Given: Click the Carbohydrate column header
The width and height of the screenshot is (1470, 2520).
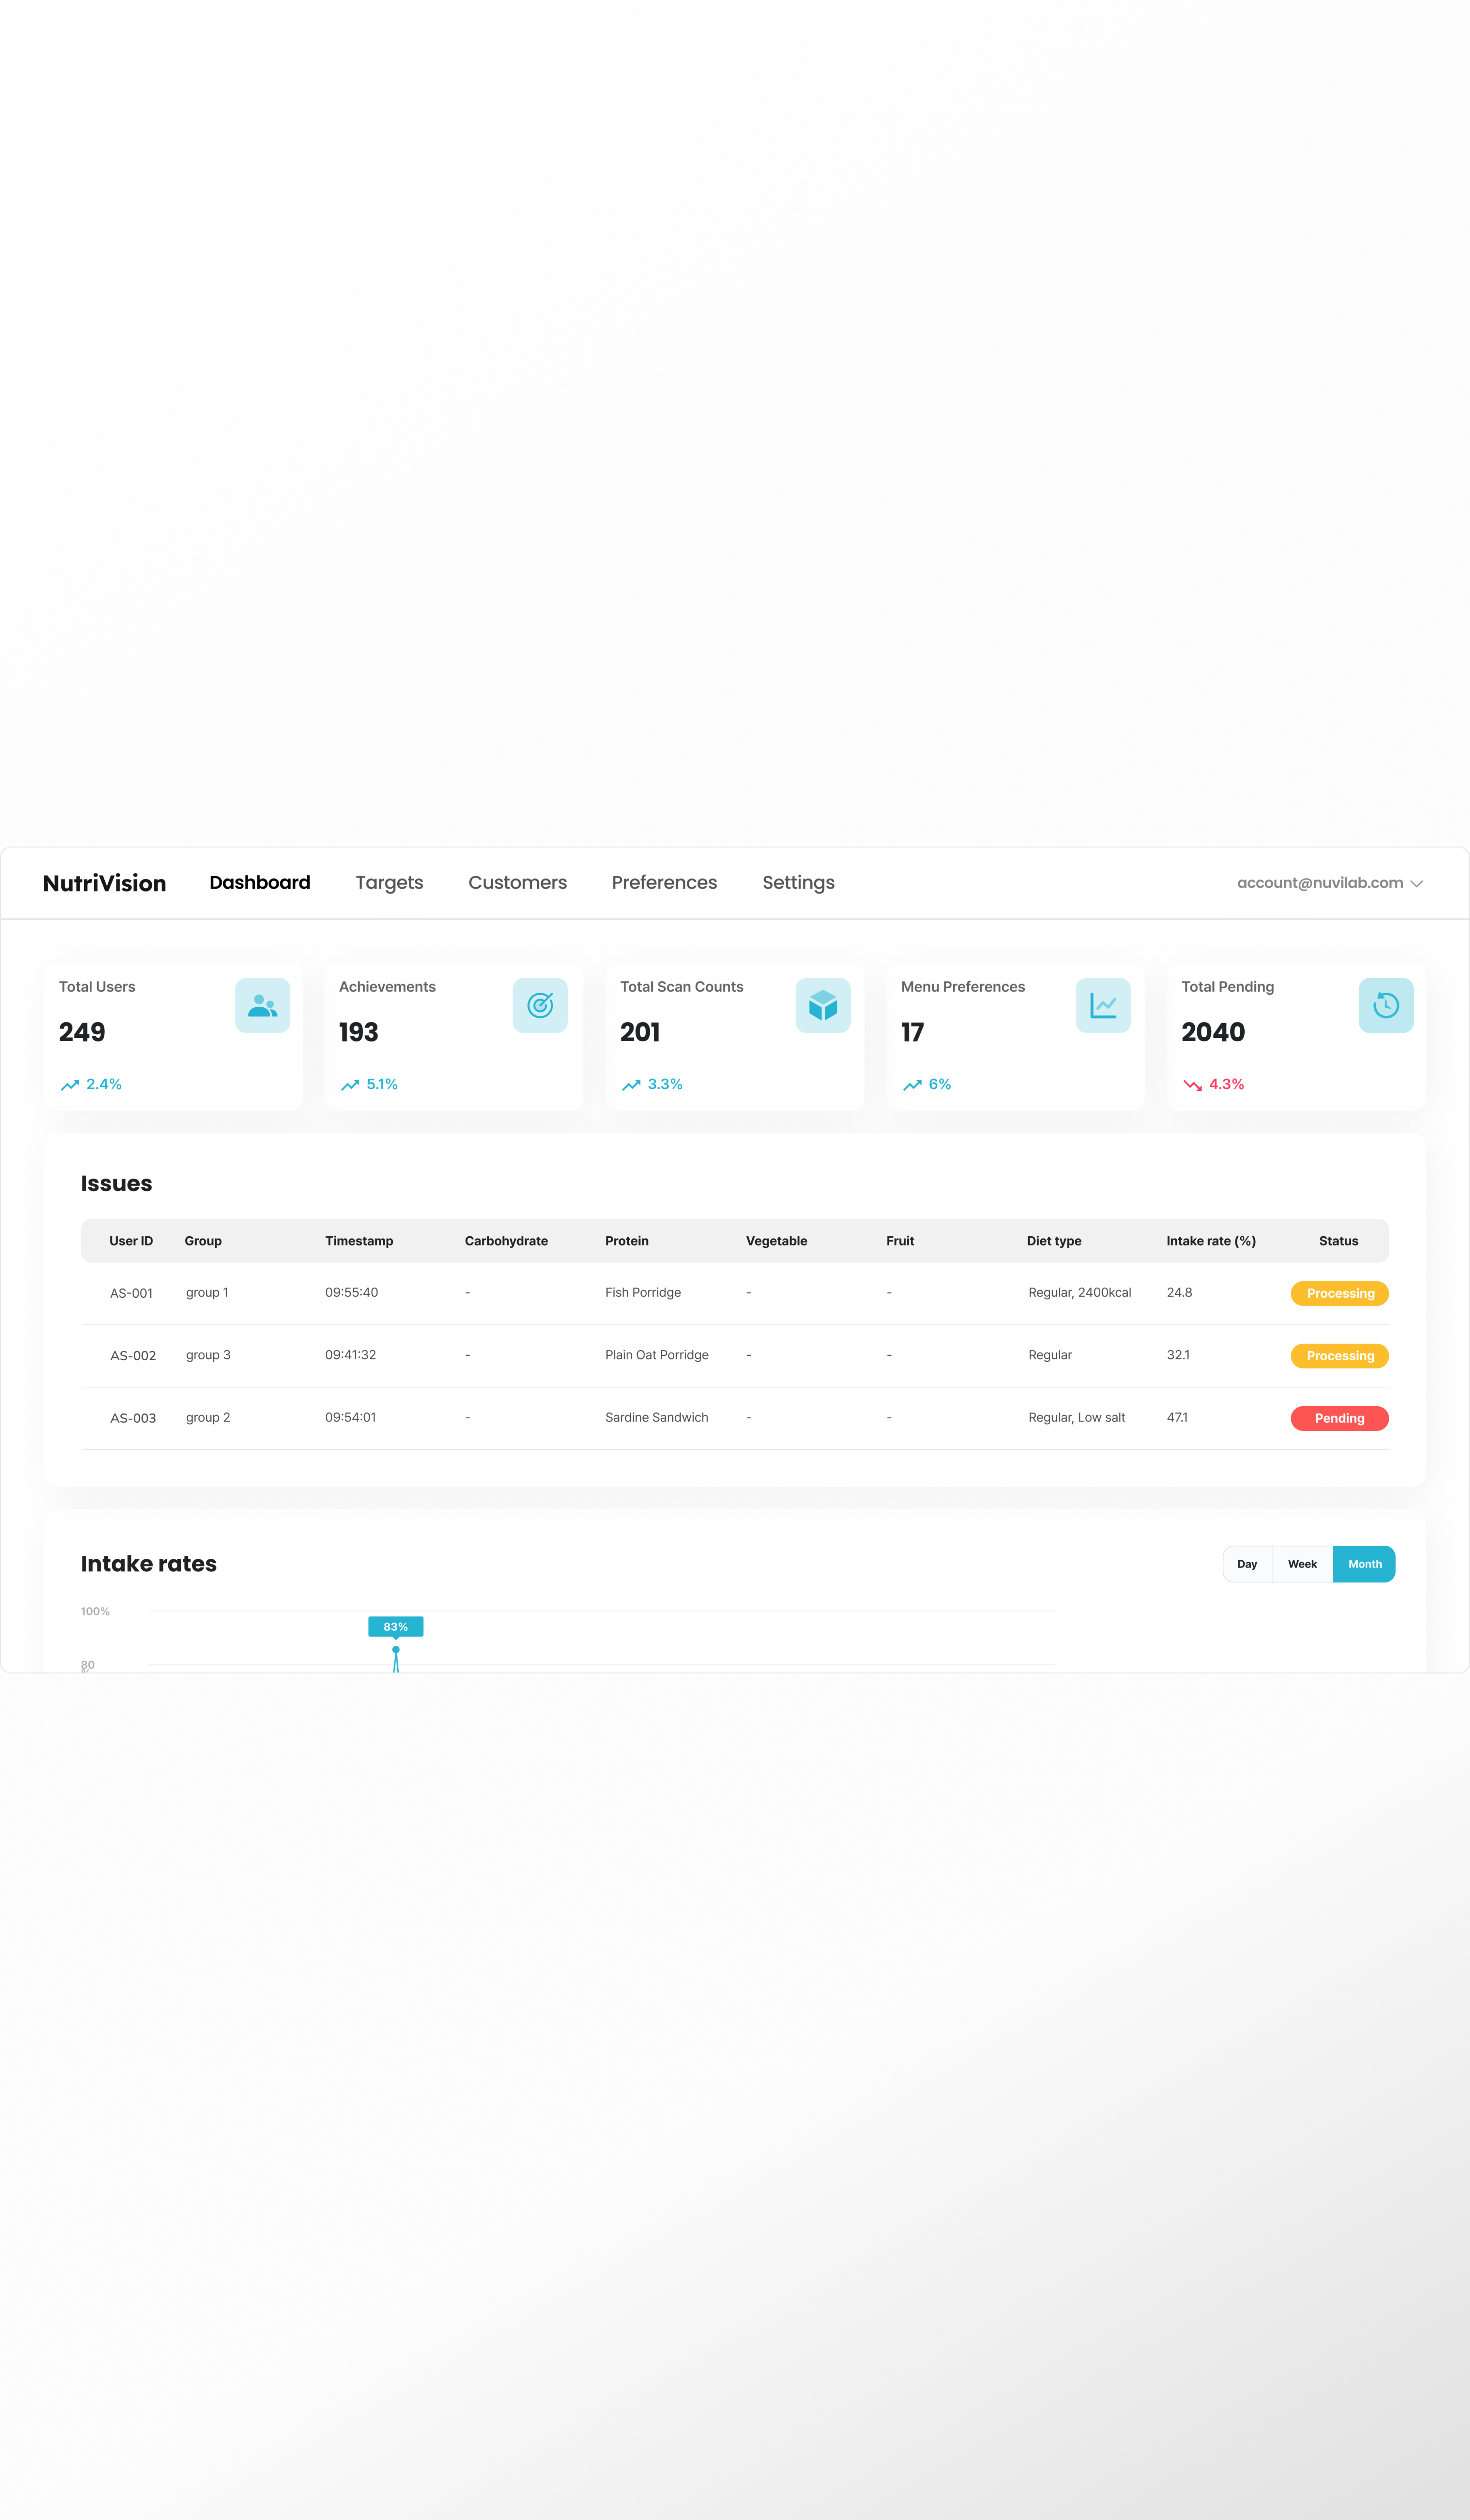Looking at the screenshot, I should click(x=506, y=1241).
